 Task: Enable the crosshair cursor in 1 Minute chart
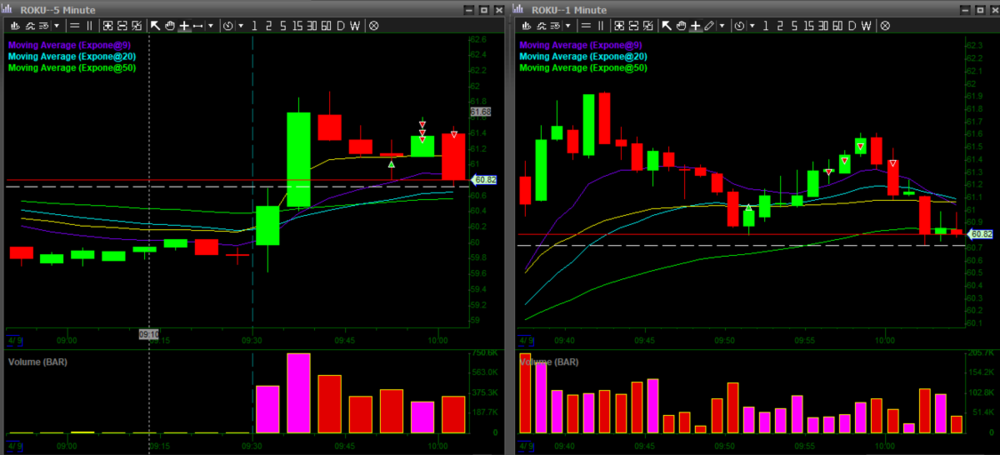point(695,25)
